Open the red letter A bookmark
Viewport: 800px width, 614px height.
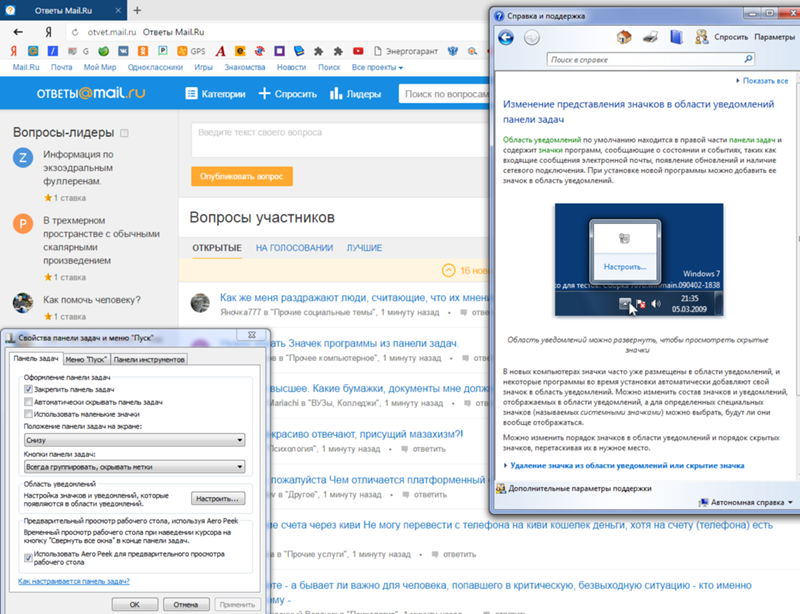point(220,51)
